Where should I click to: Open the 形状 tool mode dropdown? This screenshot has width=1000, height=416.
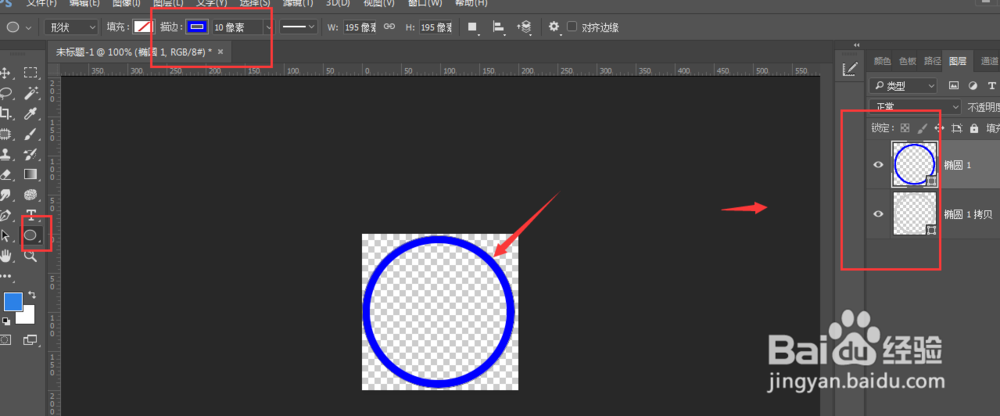coord(71,27)
